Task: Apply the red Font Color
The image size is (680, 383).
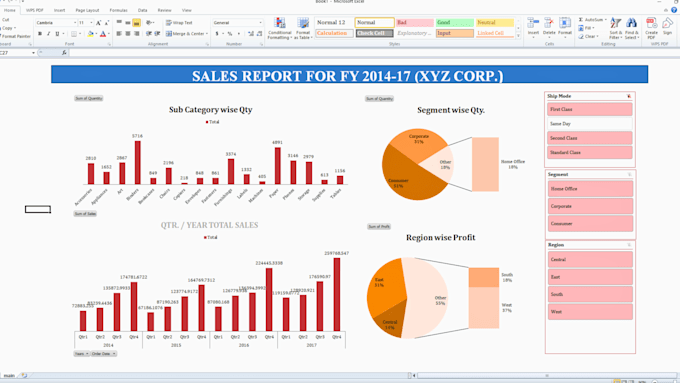Action: [103, 33]
